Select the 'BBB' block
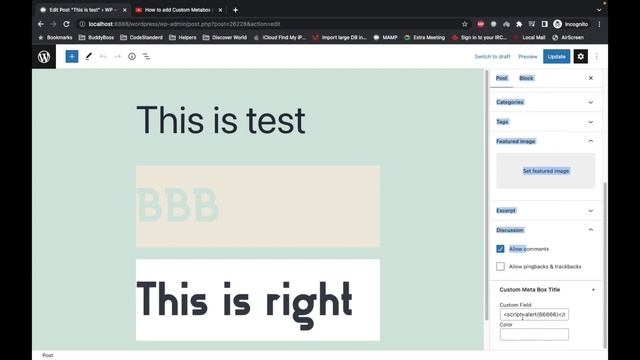This screenshot has height=360, width=640. click(x=258, y=206)
